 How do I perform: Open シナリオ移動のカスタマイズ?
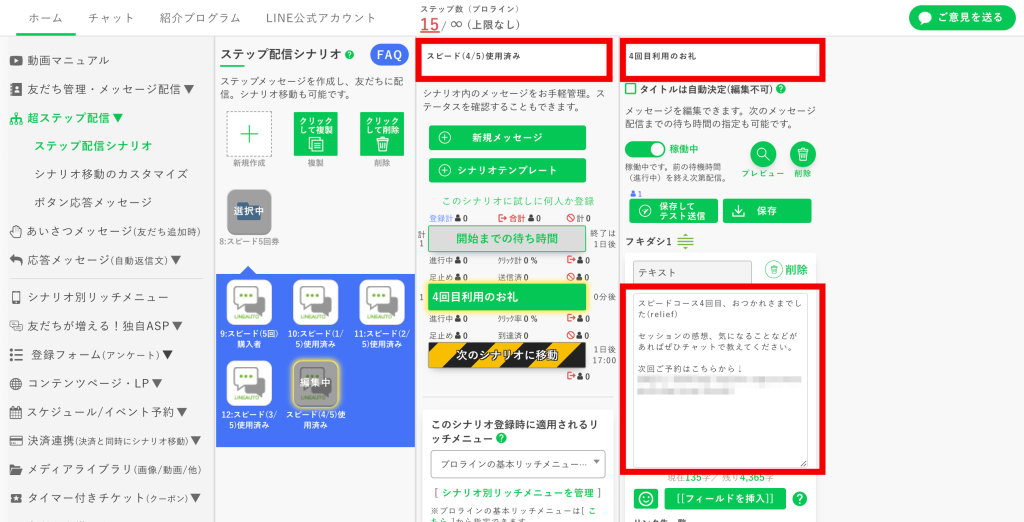click(x=111, y=174)
